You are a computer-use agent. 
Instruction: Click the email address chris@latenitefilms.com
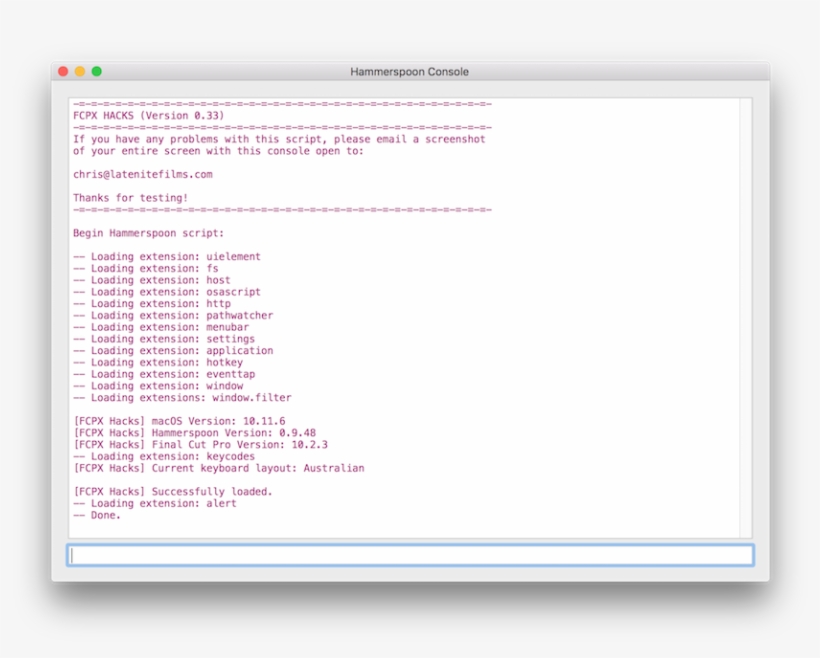pyautogui.click(x=143, y=173)
